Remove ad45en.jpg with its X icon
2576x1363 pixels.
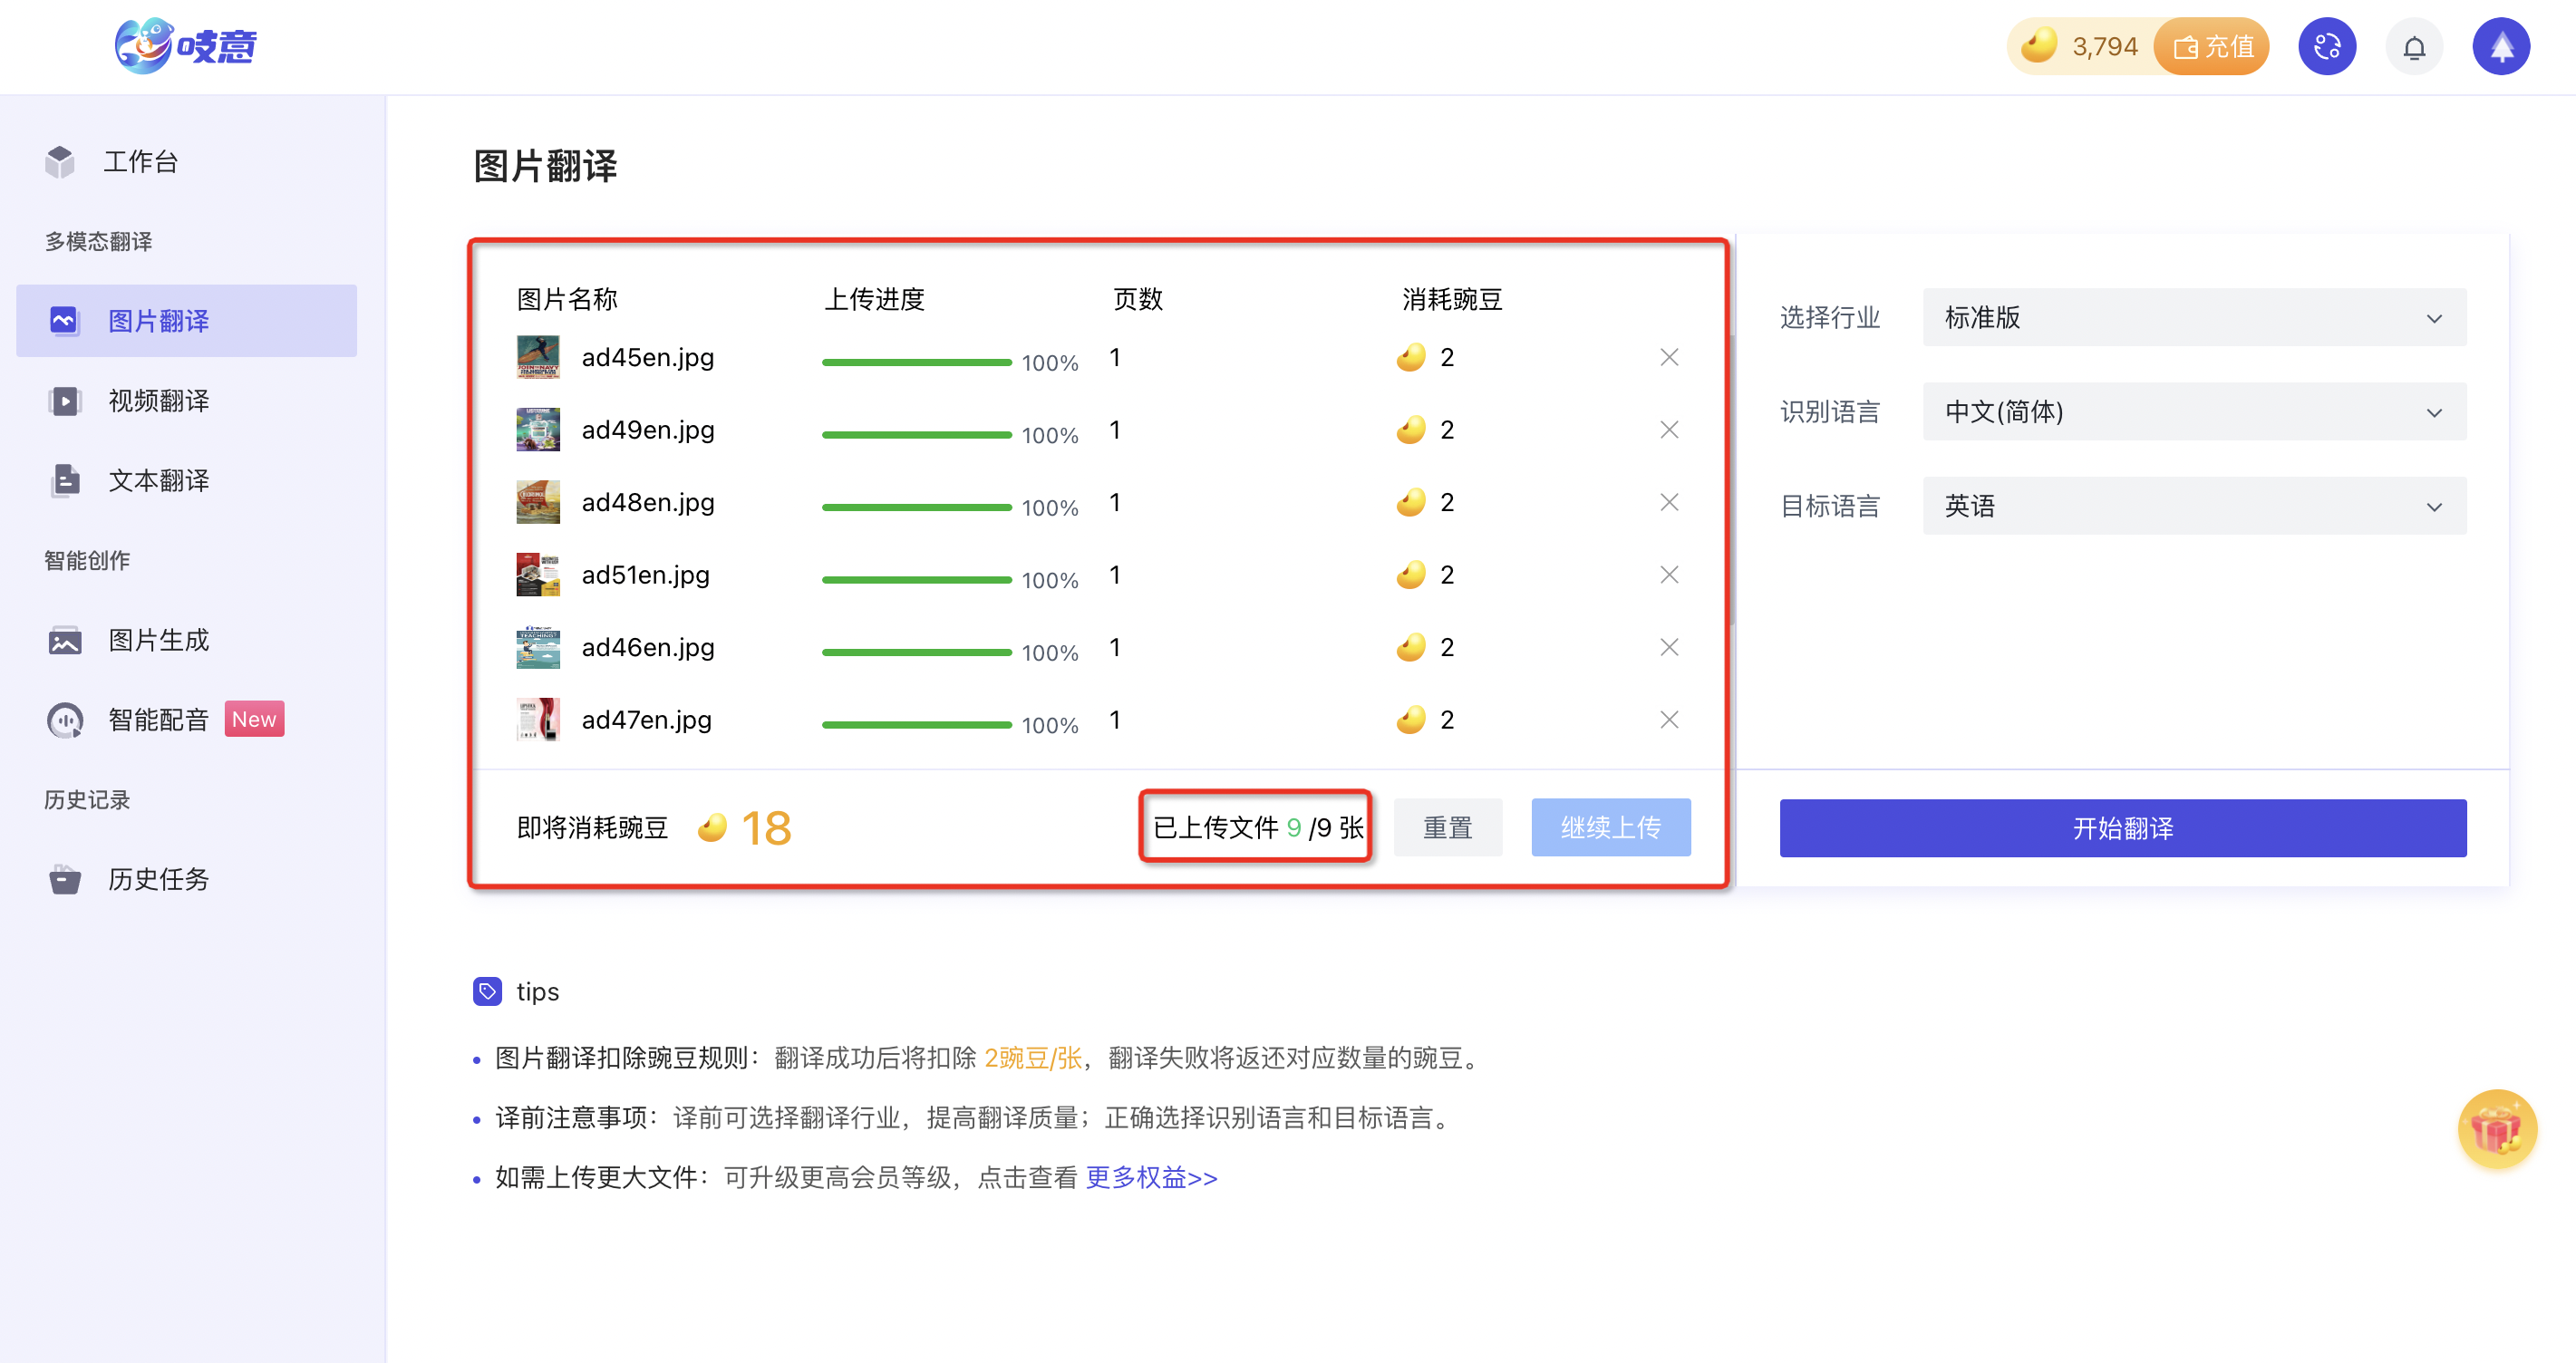1669,357
